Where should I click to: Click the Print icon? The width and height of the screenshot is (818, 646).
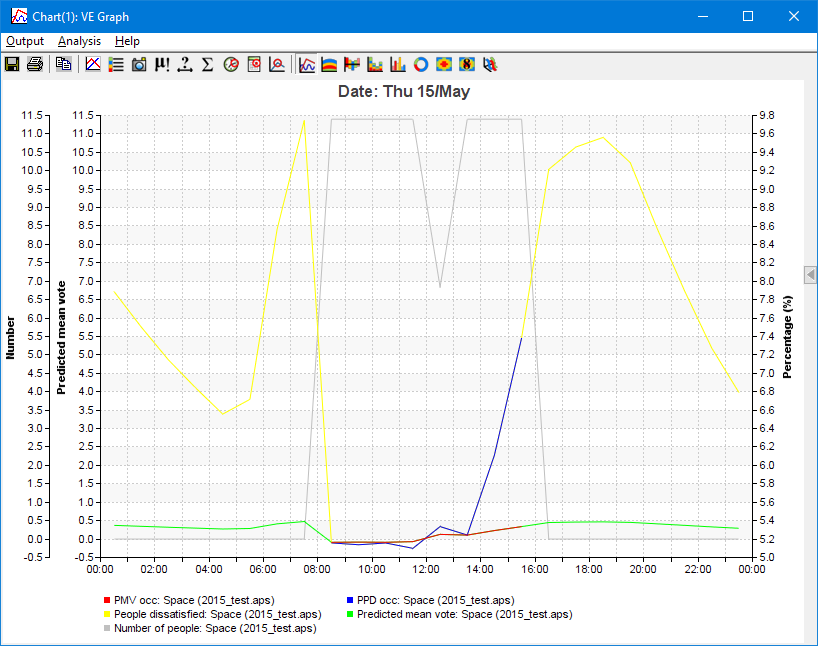click(x=35, y=64)
